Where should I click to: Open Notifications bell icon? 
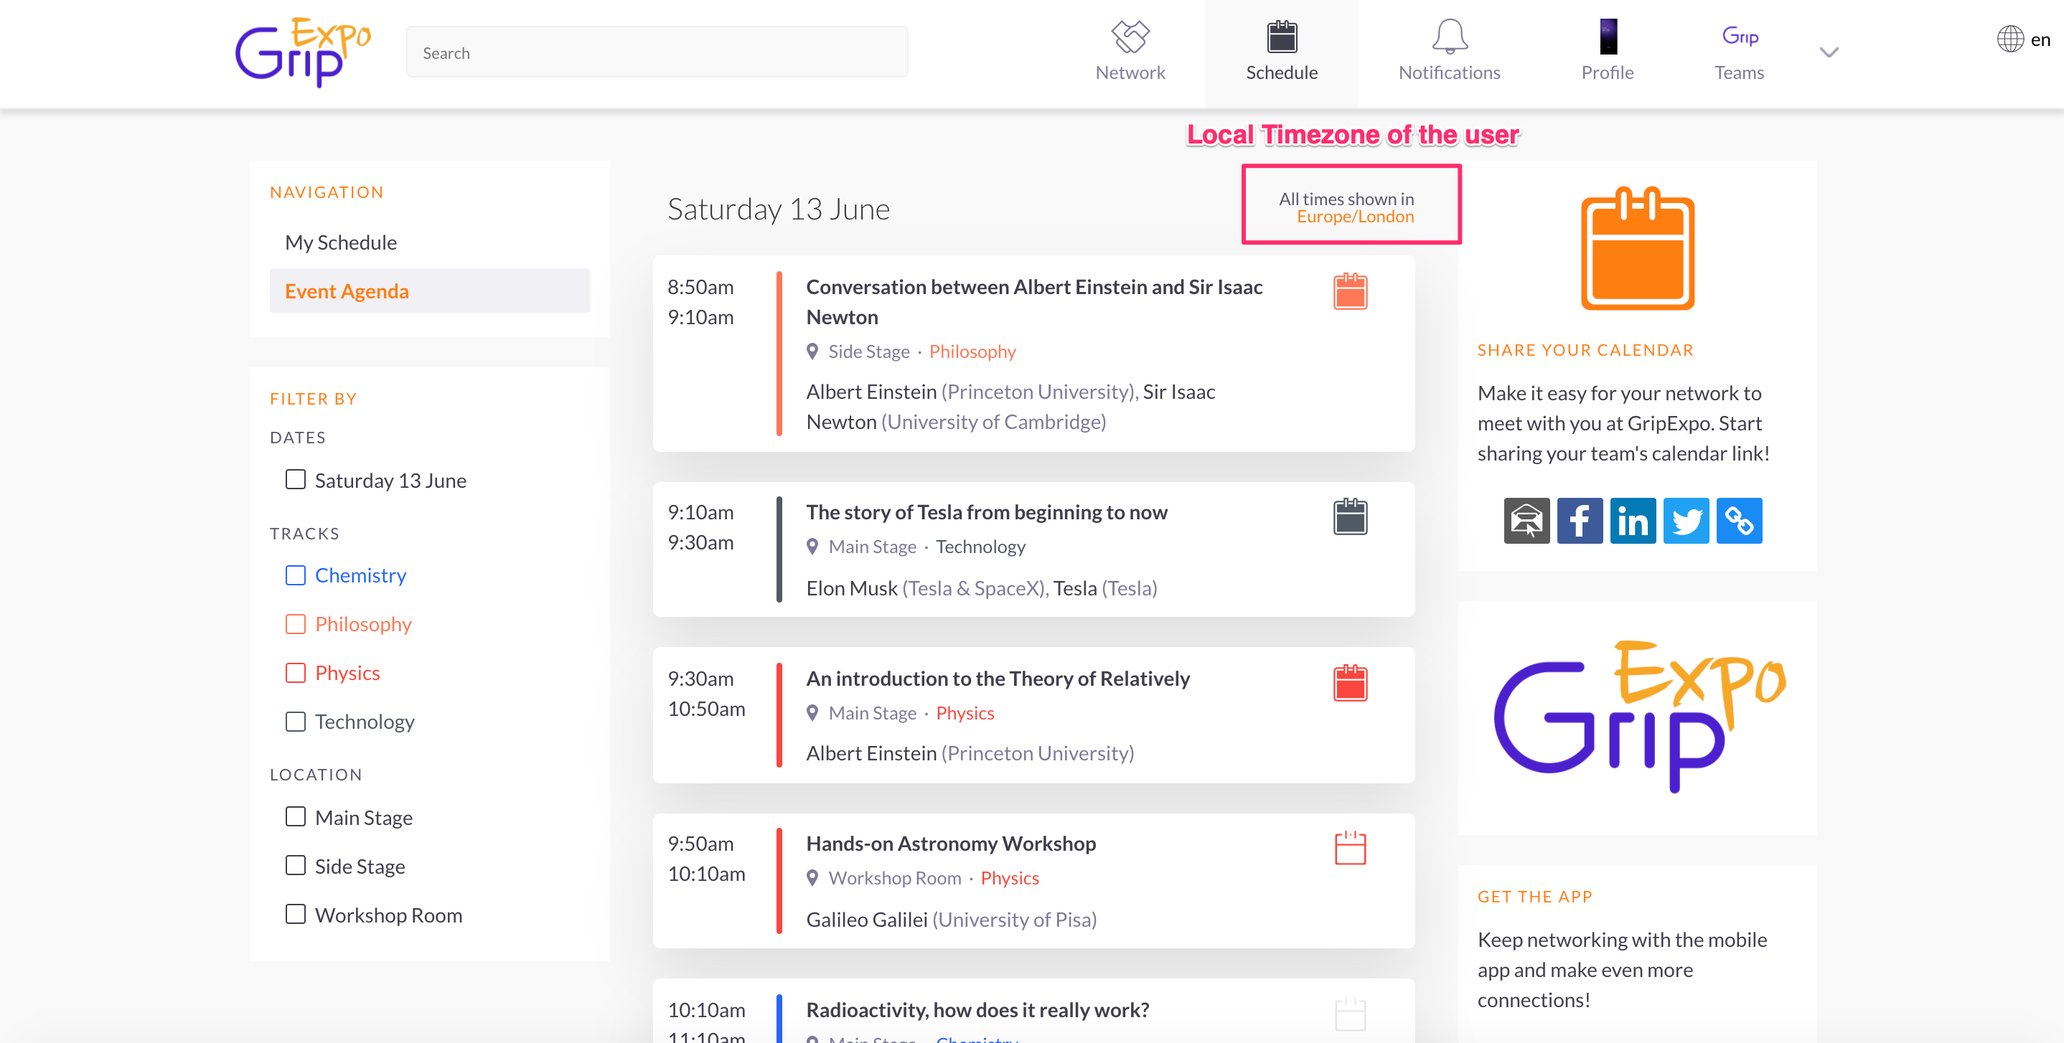tap(1449, 38)
